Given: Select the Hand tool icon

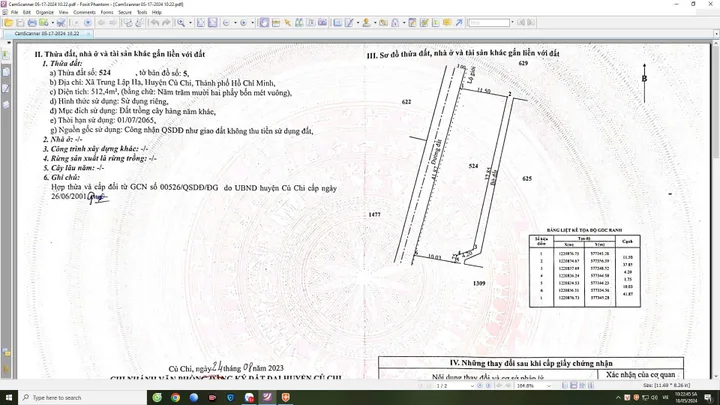Looking at the screenshot, I should (264, 22).
